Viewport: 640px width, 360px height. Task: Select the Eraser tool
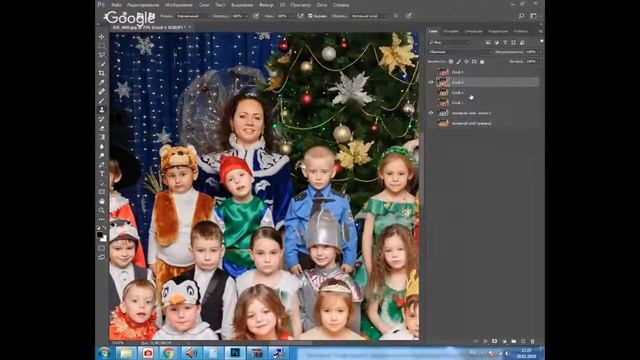pos(101,128)
